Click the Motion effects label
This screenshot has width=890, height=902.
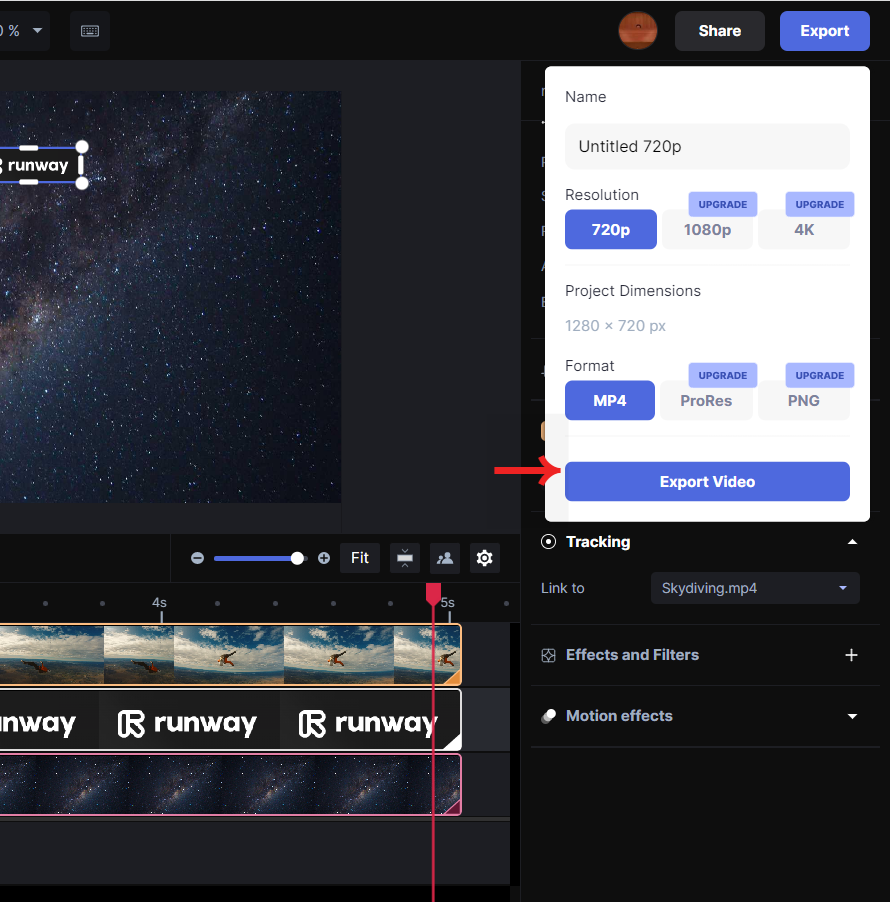[619, 716]
